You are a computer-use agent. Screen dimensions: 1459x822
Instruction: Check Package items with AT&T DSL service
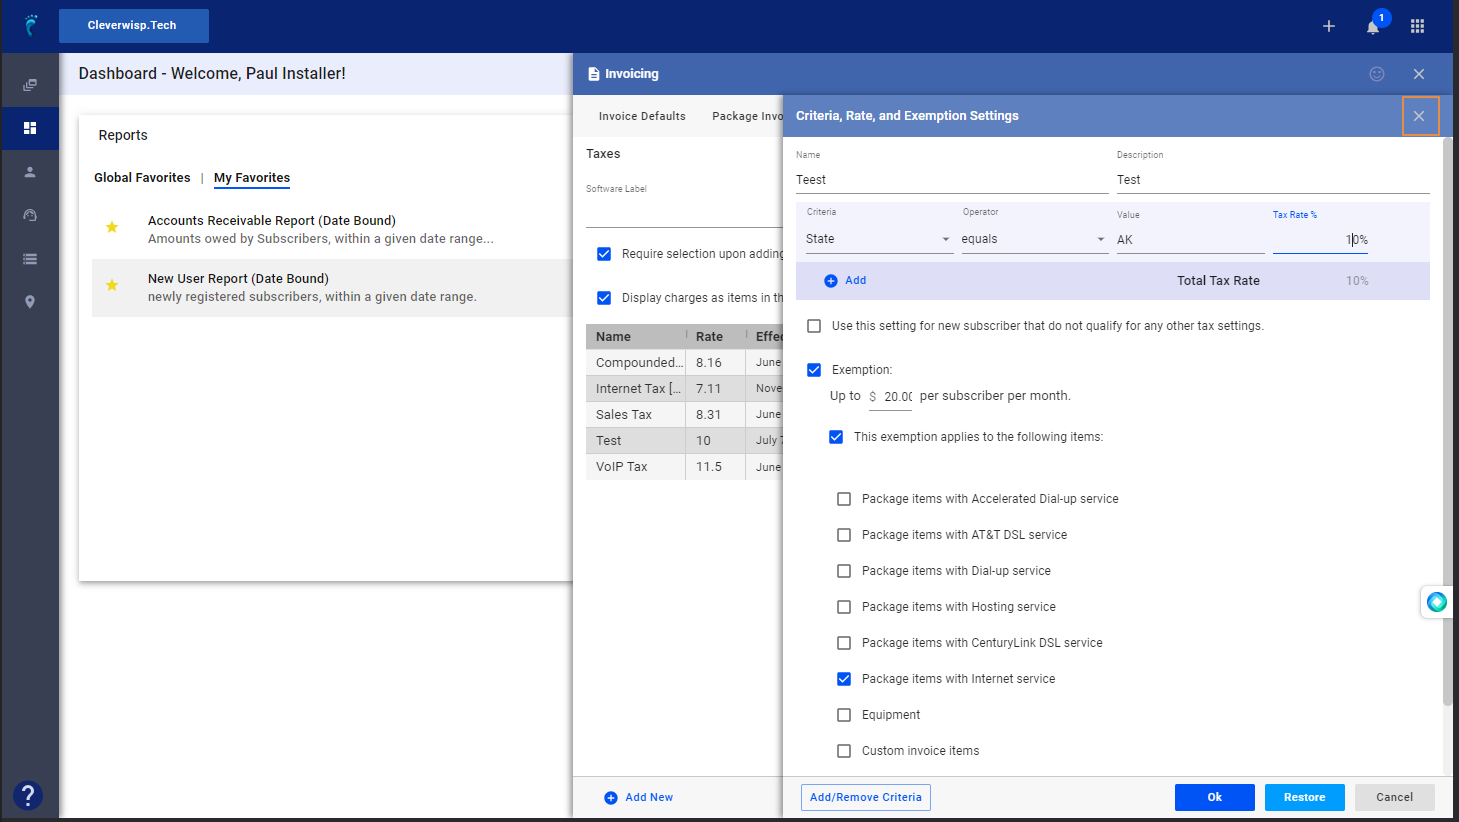pyautogui.click(x=844, y=535)
